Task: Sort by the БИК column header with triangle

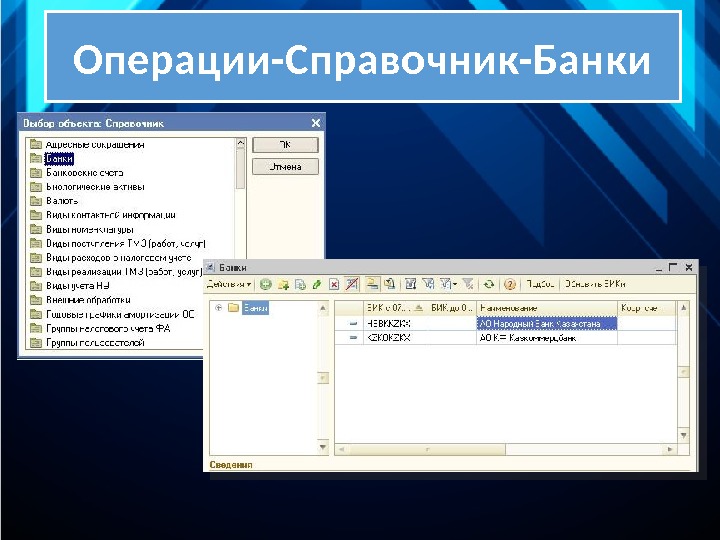Action: [395, 308]
